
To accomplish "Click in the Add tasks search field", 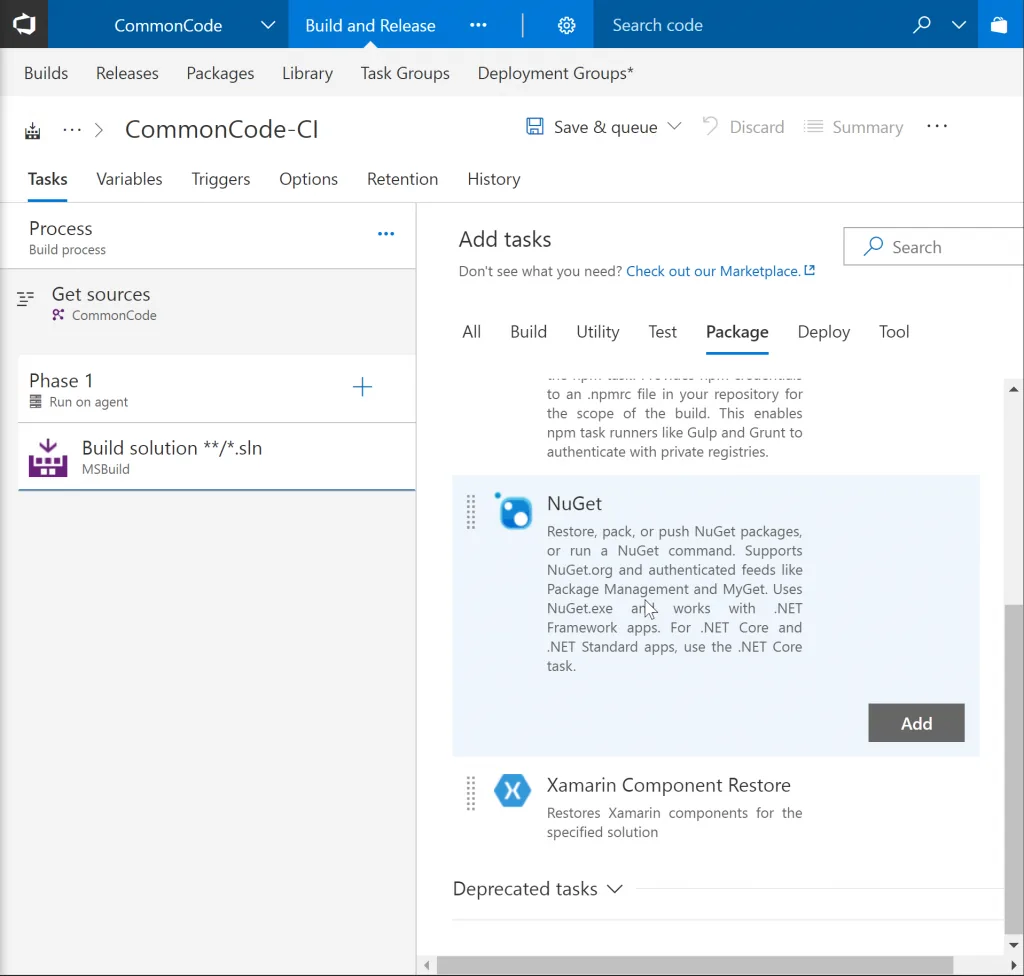I will coord(930,246).
